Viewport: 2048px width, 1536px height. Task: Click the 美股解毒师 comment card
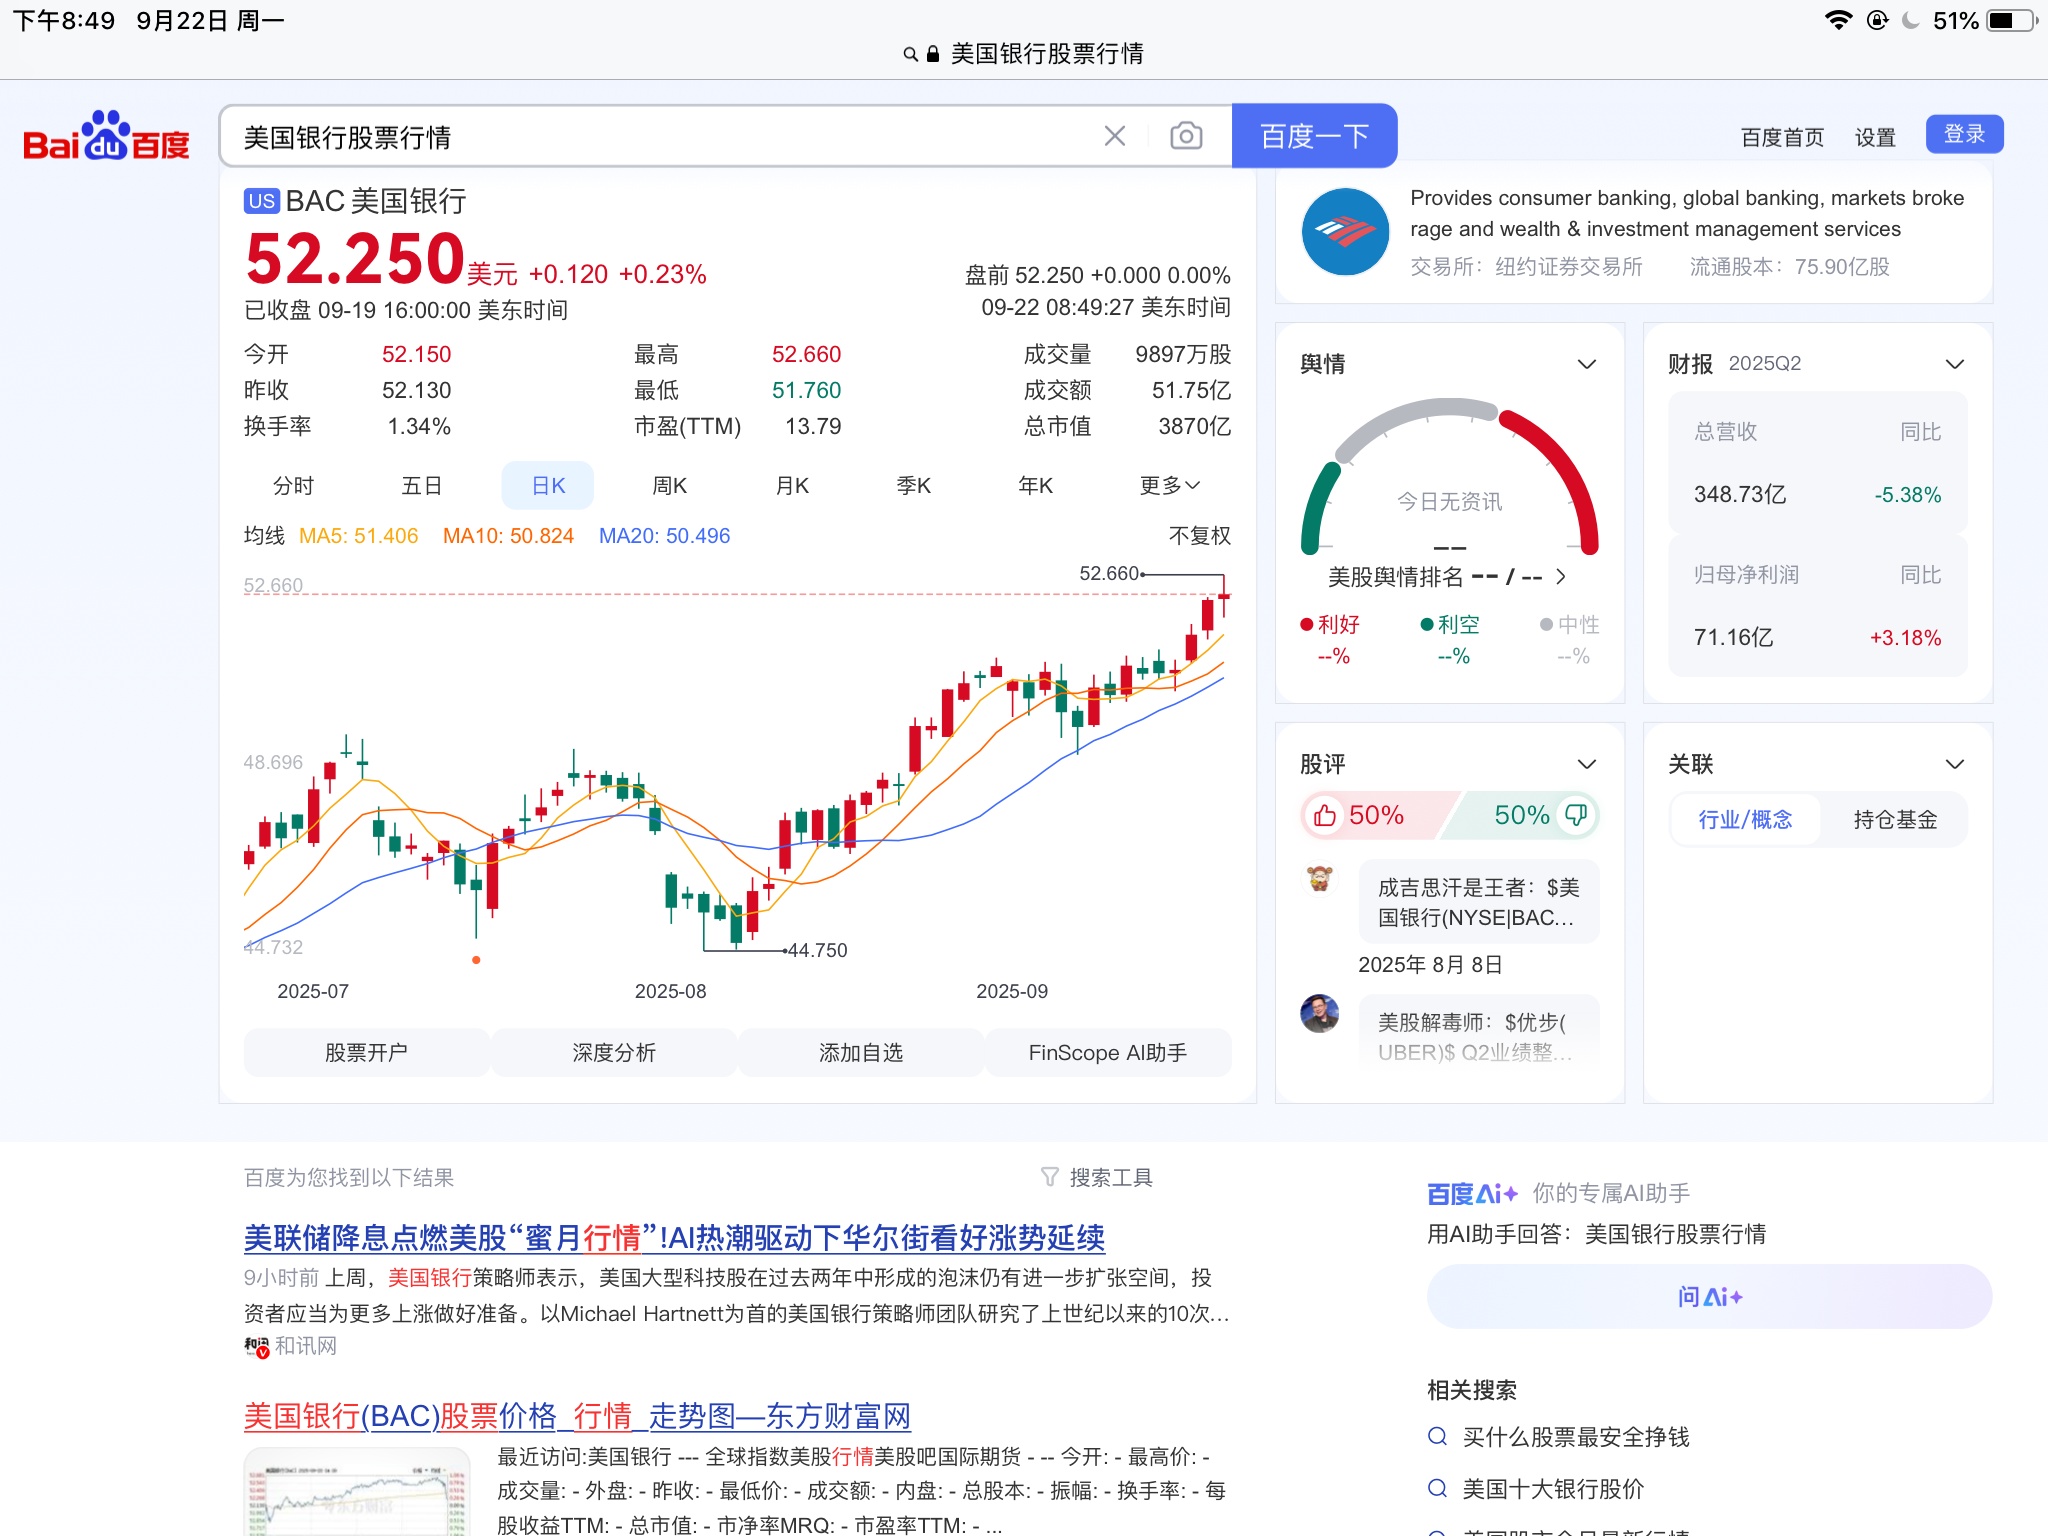coord(1478,1031)
